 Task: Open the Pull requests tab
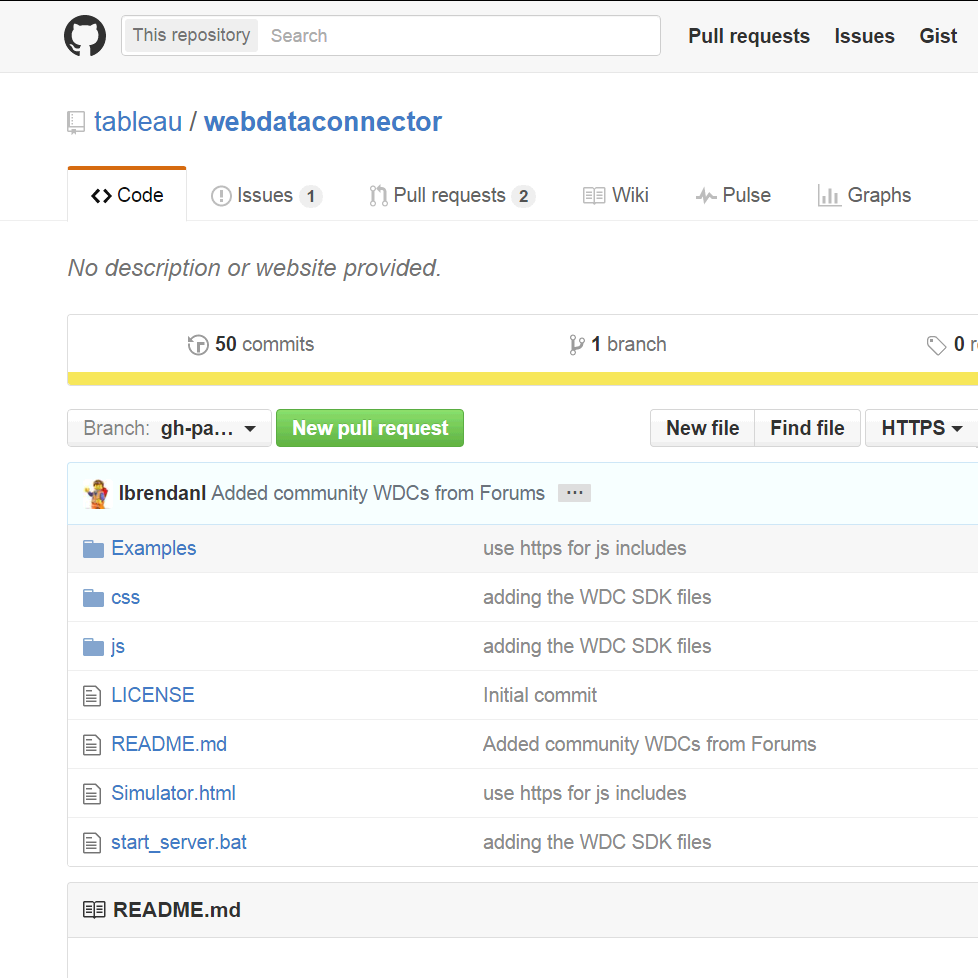tap(451, 196)
